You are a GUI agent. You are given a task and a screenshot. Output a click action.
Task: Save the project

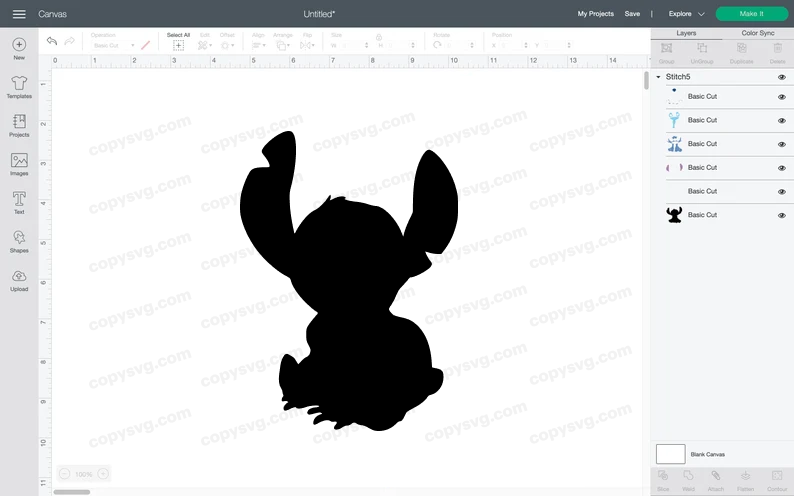click(x=632, y=14)
